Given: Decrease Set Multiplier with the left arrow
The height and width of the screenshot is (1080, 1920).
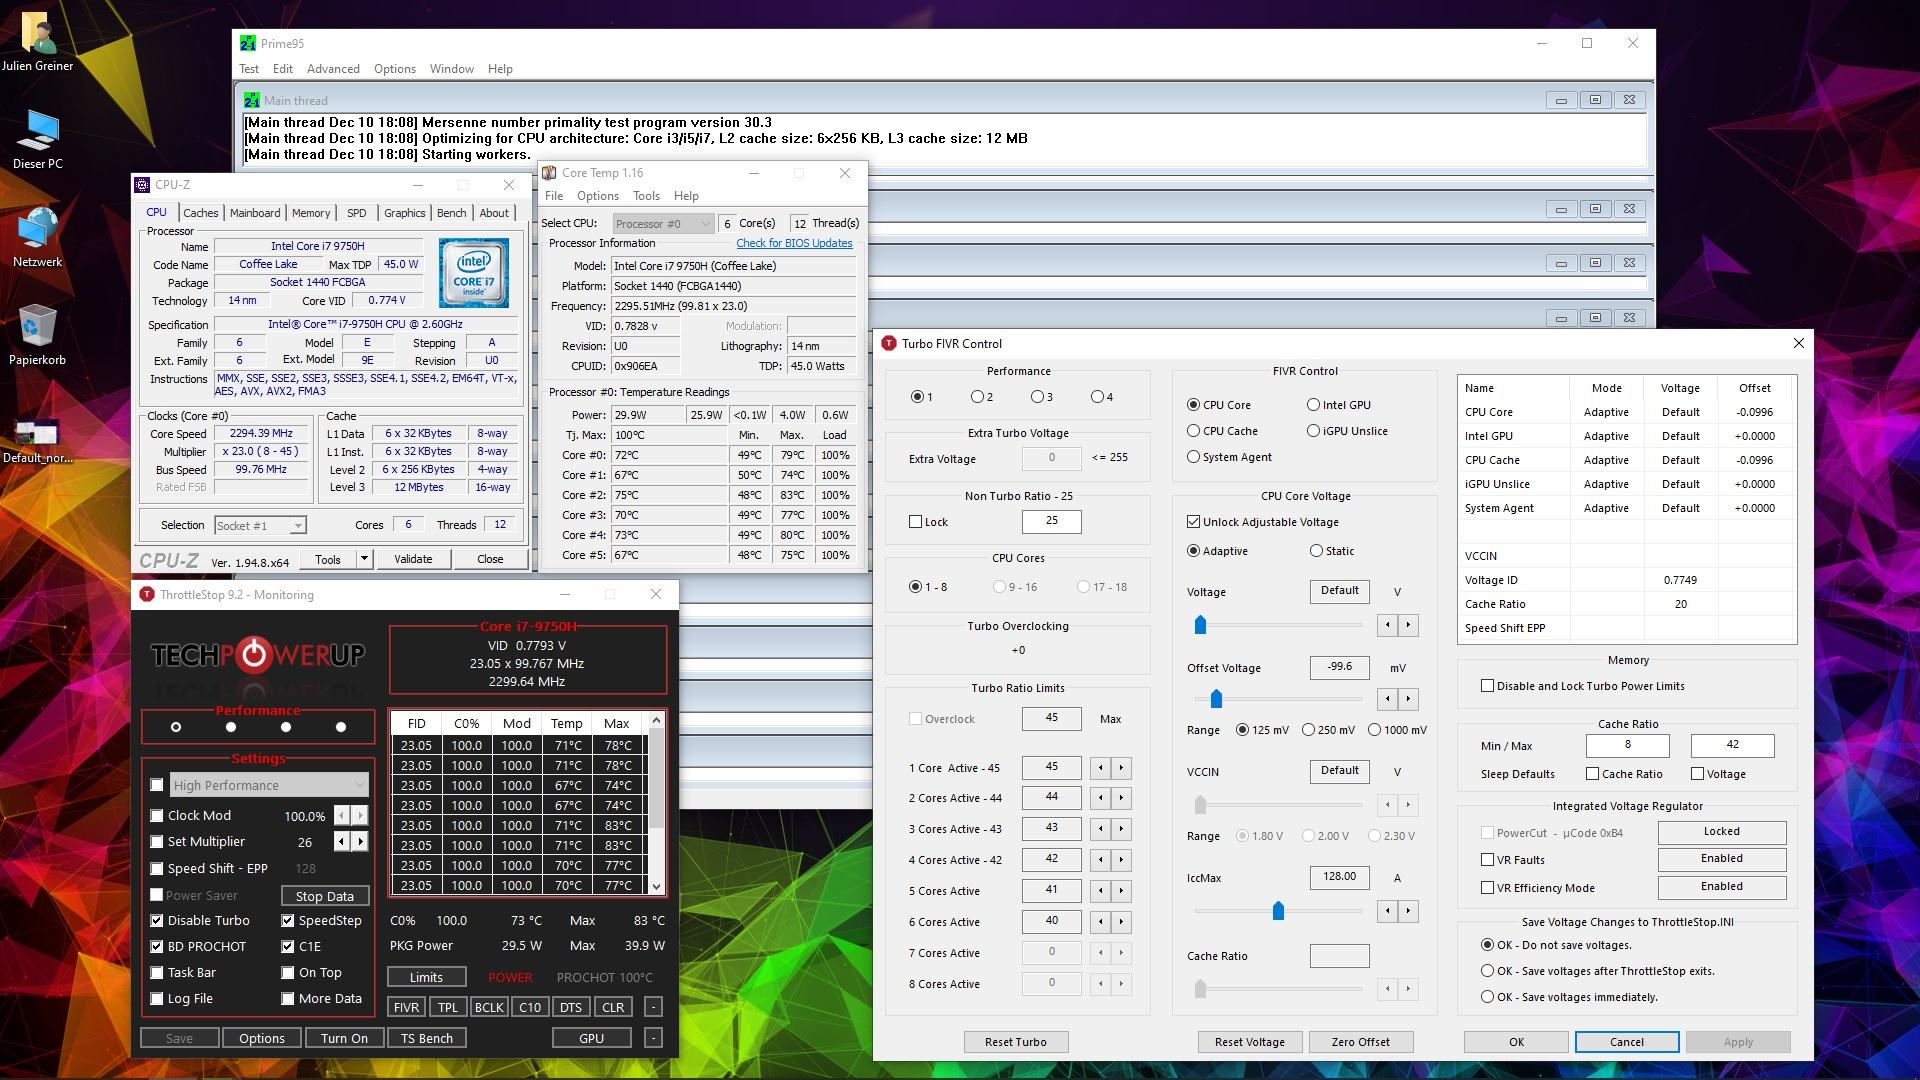Looking at the screenshot, I should pos(342,841).
